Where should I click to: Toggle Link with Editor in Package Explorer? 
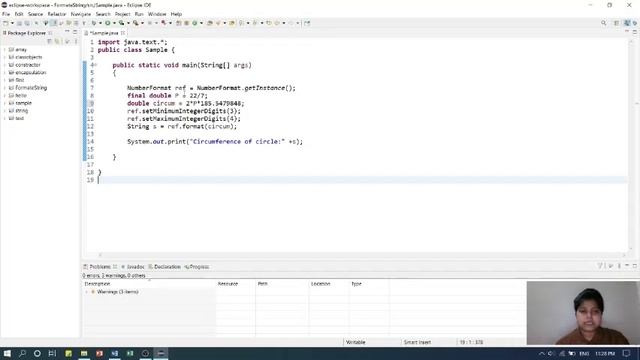point(58,41)
